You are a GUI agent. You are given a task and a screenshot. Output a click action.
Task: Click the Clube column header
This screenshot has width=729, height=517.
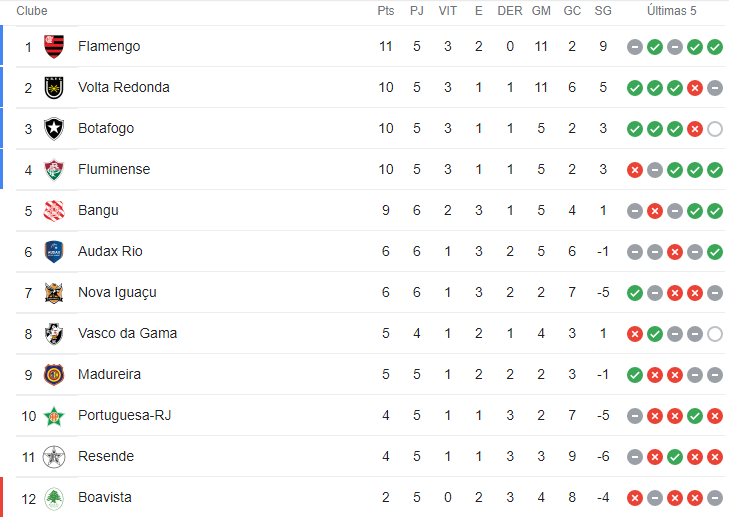[x=32, y=11]
